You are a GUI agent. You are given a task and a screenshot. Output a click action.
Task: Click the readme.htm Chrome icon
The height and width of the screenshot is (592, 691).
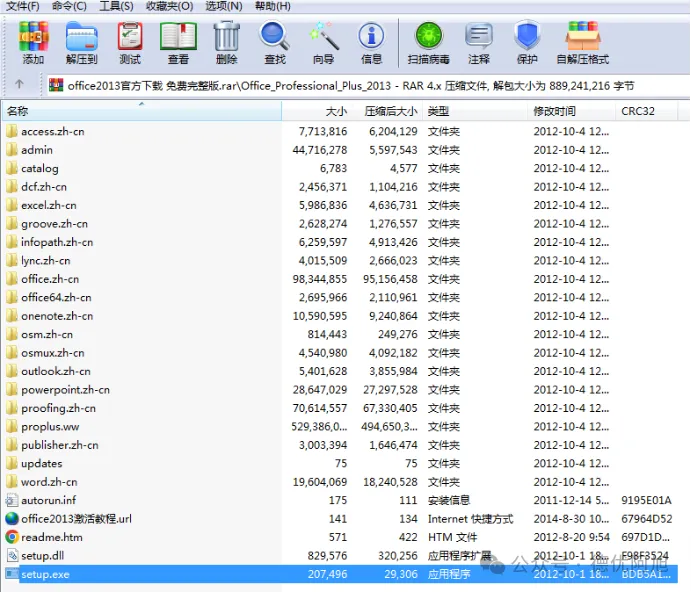pyautogui.click(x=12, y=537)
